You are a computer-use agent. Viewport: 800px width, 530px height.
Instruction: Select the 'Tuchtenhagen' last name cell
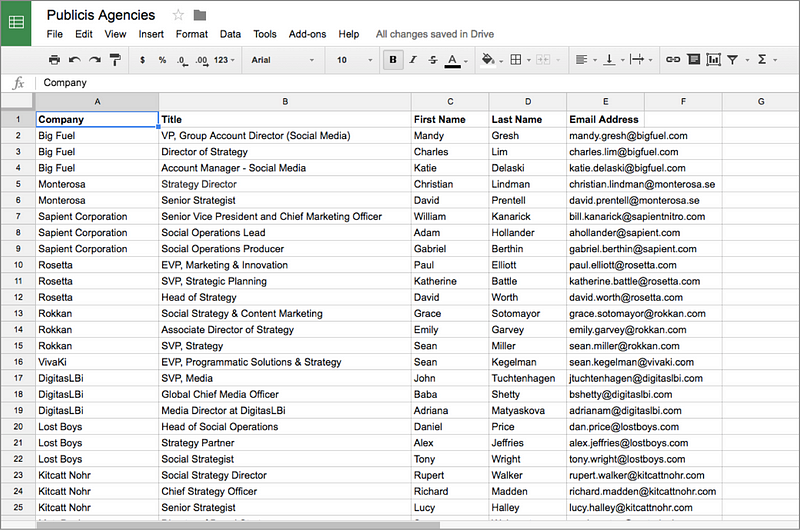(528, 378)
